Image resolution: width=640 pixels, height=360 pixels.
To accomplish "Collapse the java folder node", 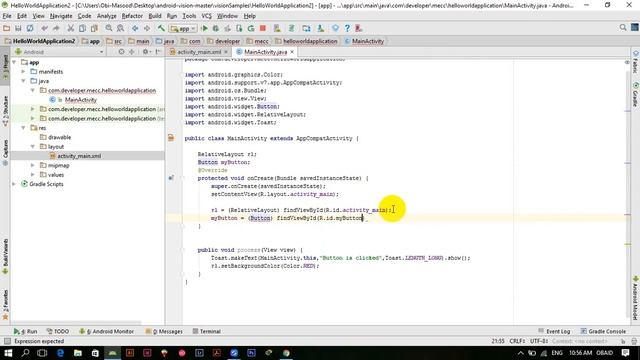I will coord(23,81).
